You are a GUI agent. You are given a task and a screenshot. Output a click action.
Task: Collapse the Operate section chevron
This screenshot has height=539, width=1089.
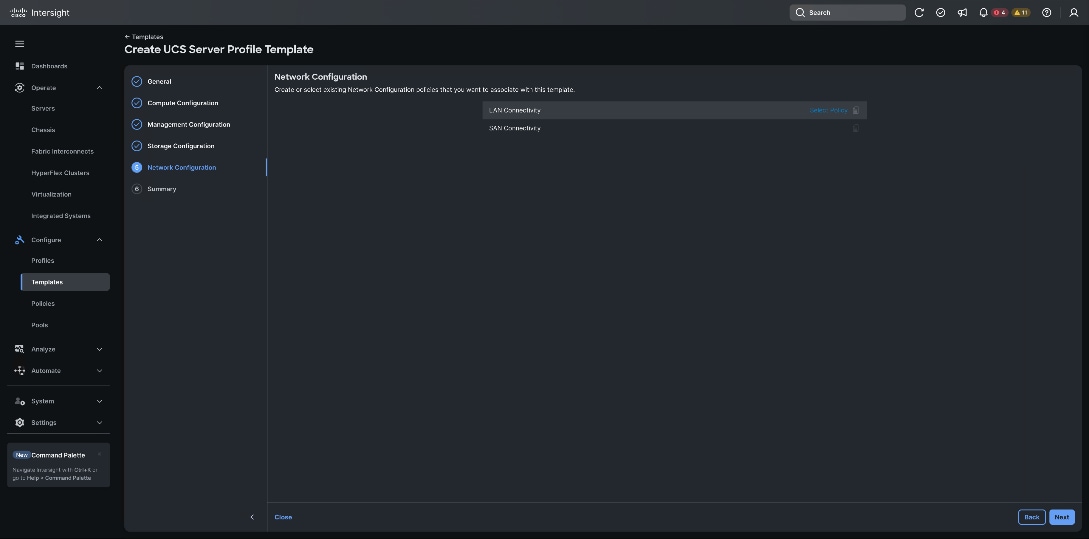pos(99,88)
